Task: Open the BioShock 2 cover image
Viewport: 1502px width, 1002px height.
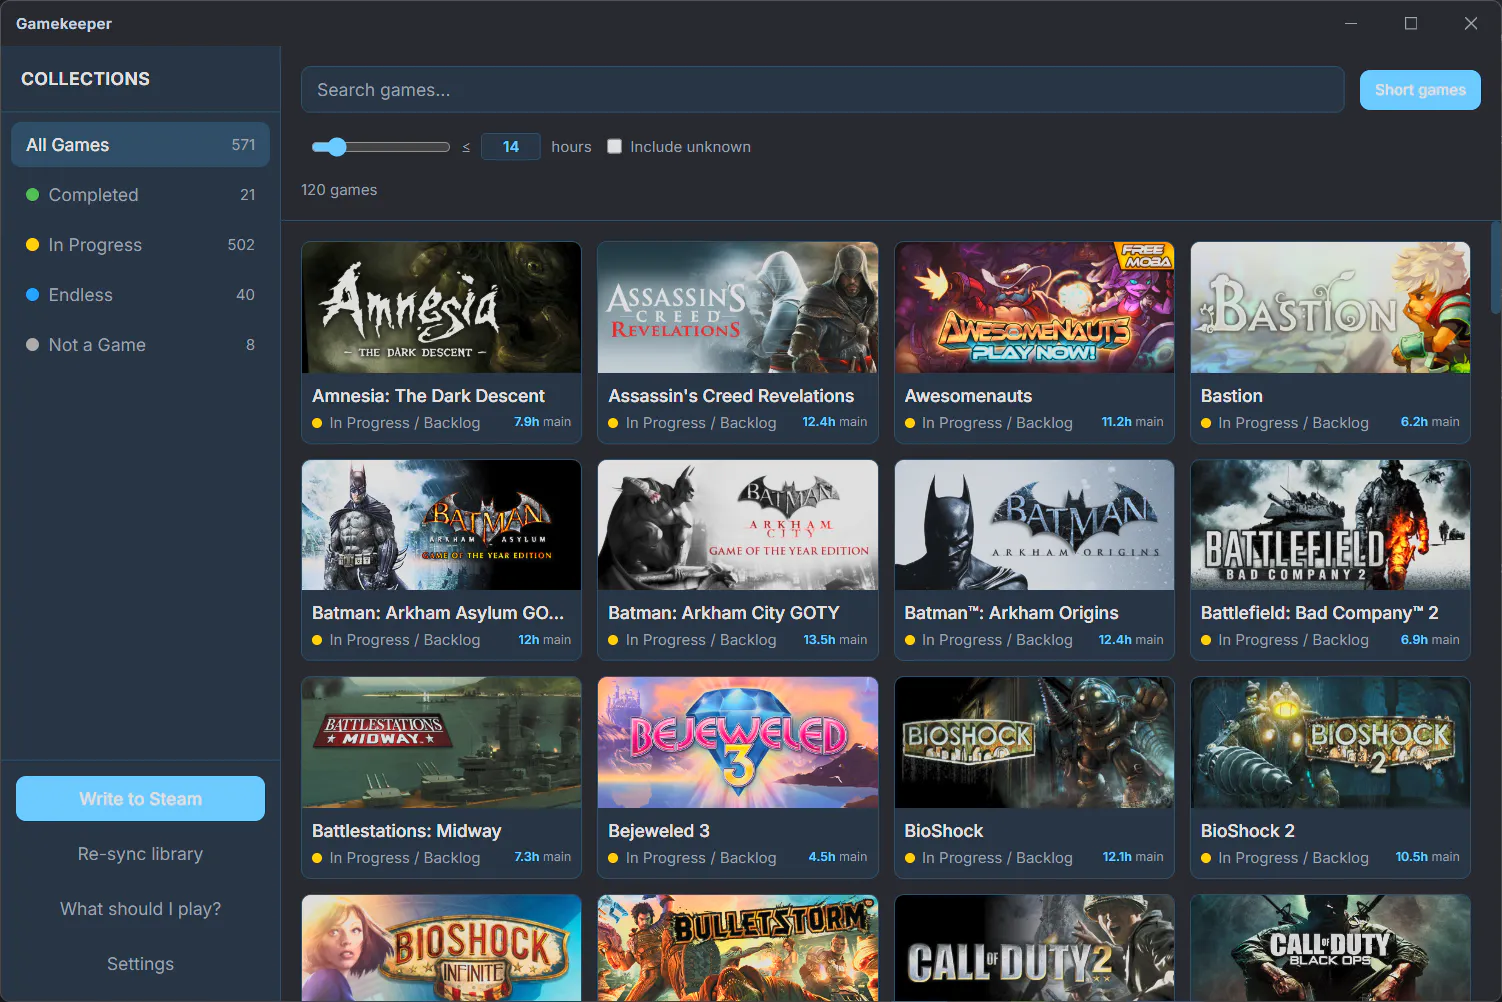Action: [1330, 742]
